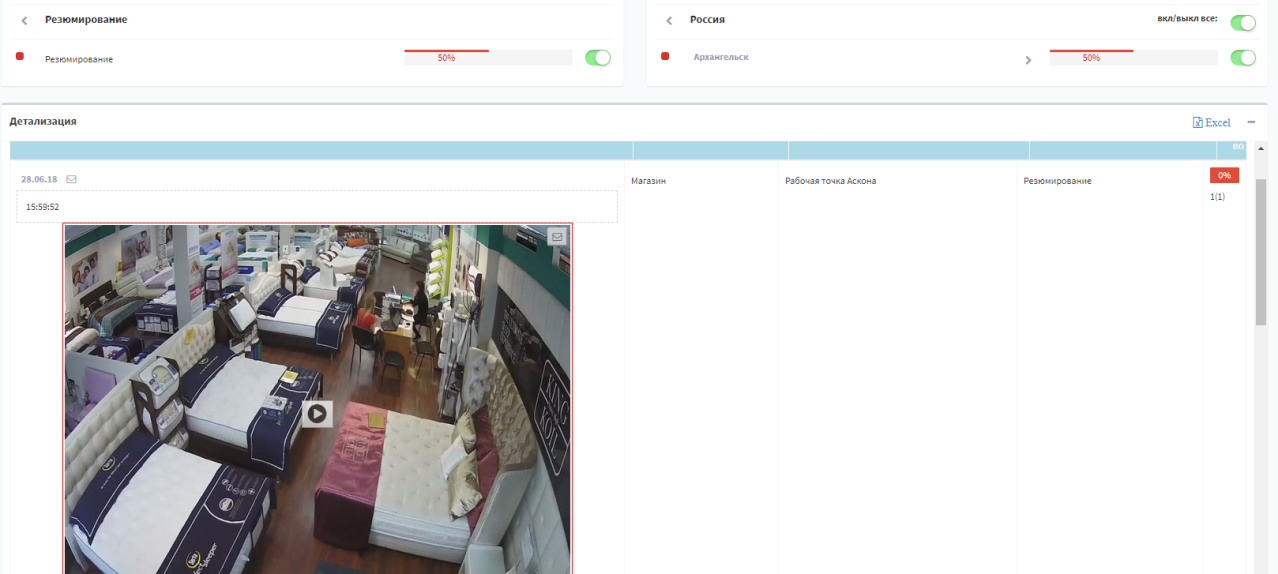Viewport: 1278px width, 574px height.
Task: Click the Рабочая точка Аскона cell
Action: tap(830, 181)
